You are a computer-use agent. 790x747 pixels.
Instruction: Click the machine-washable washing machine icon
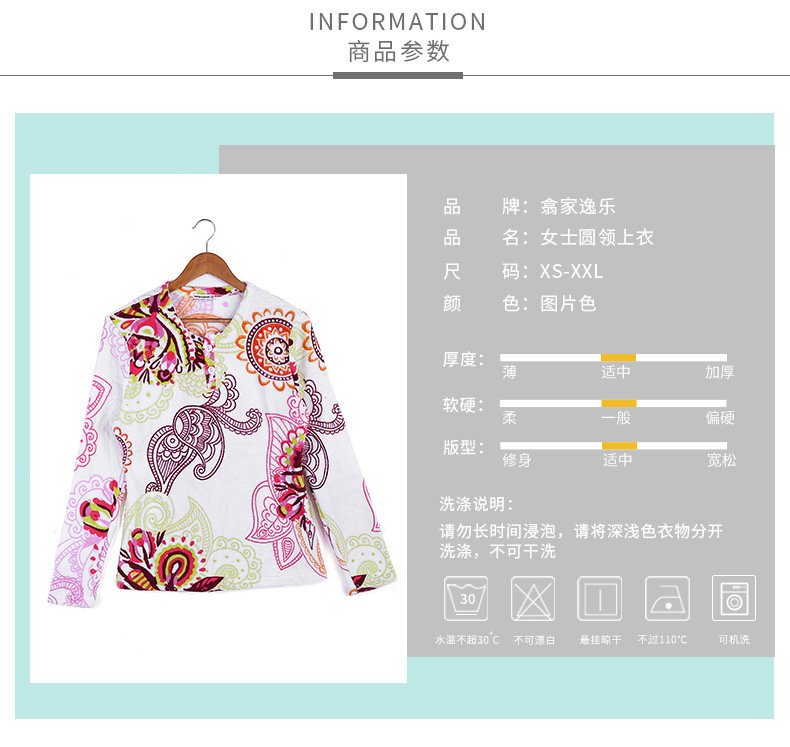coord(734,598)
